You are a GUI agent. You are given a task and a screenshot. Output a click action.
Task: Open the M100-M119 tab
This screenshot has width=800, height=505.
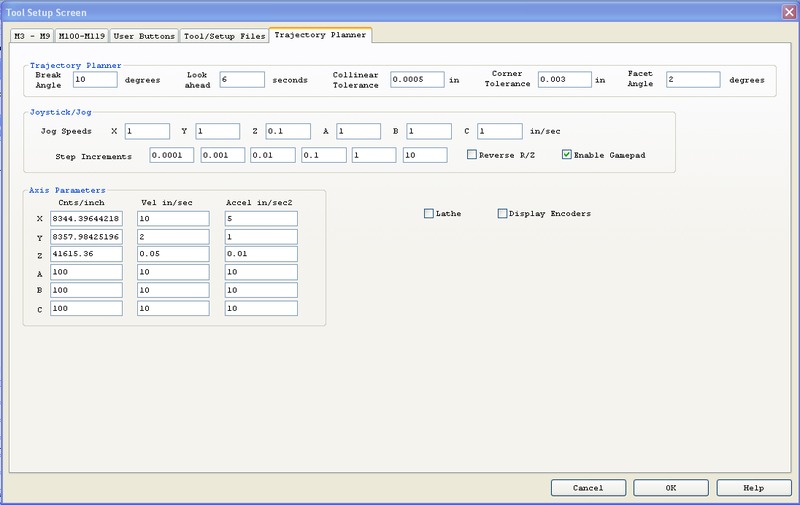click(80, 36)
